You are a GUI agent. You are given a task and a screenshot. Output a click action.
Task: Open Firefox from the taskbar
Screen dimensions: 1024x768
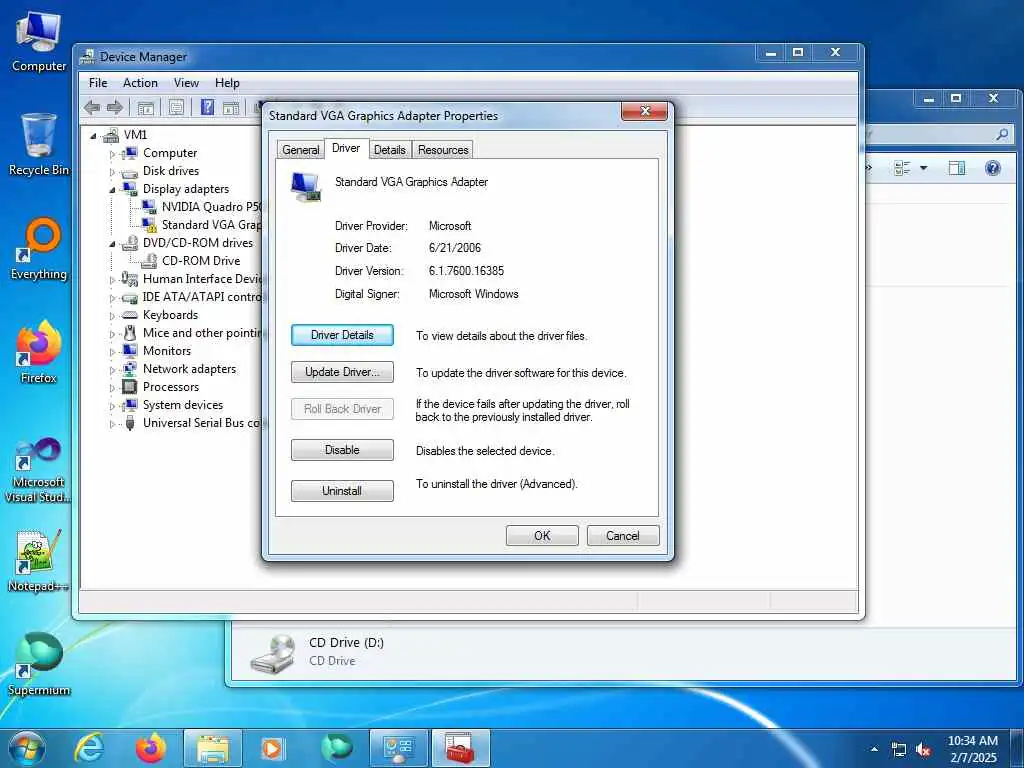[x=151, y=748]
